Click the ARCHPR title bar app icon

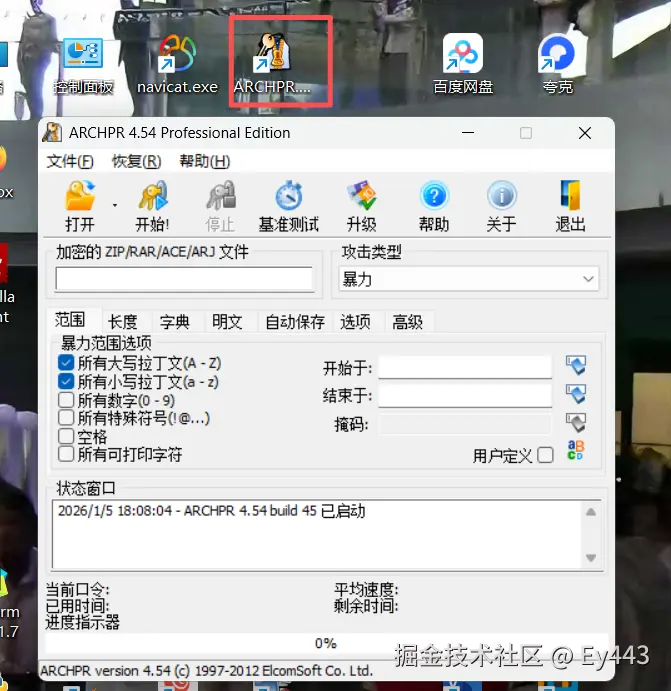(52, 132)
